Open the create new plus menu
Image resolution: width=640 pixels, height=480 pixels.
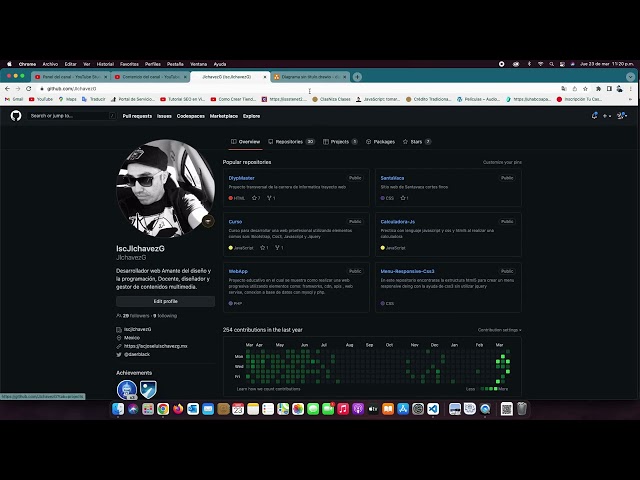coord(607,116)
